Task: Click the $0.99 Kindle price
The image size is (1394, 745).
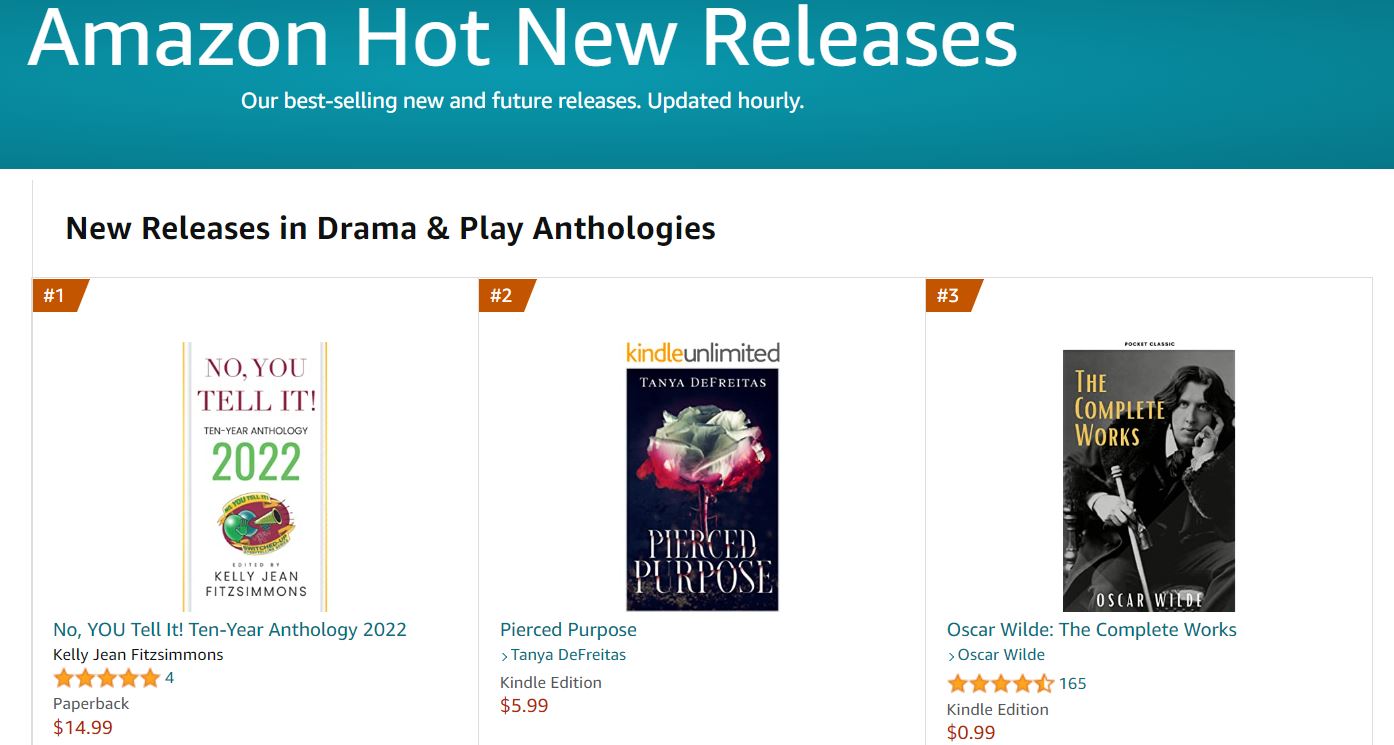Action: (x=971, y=733)
